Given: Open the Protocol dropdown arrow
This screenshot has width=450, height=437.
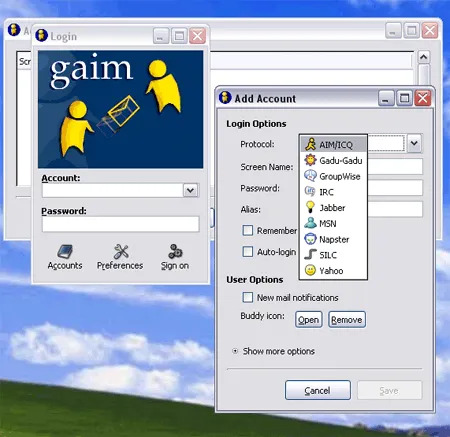Looking at the screenshot, I should pos(414,144).
